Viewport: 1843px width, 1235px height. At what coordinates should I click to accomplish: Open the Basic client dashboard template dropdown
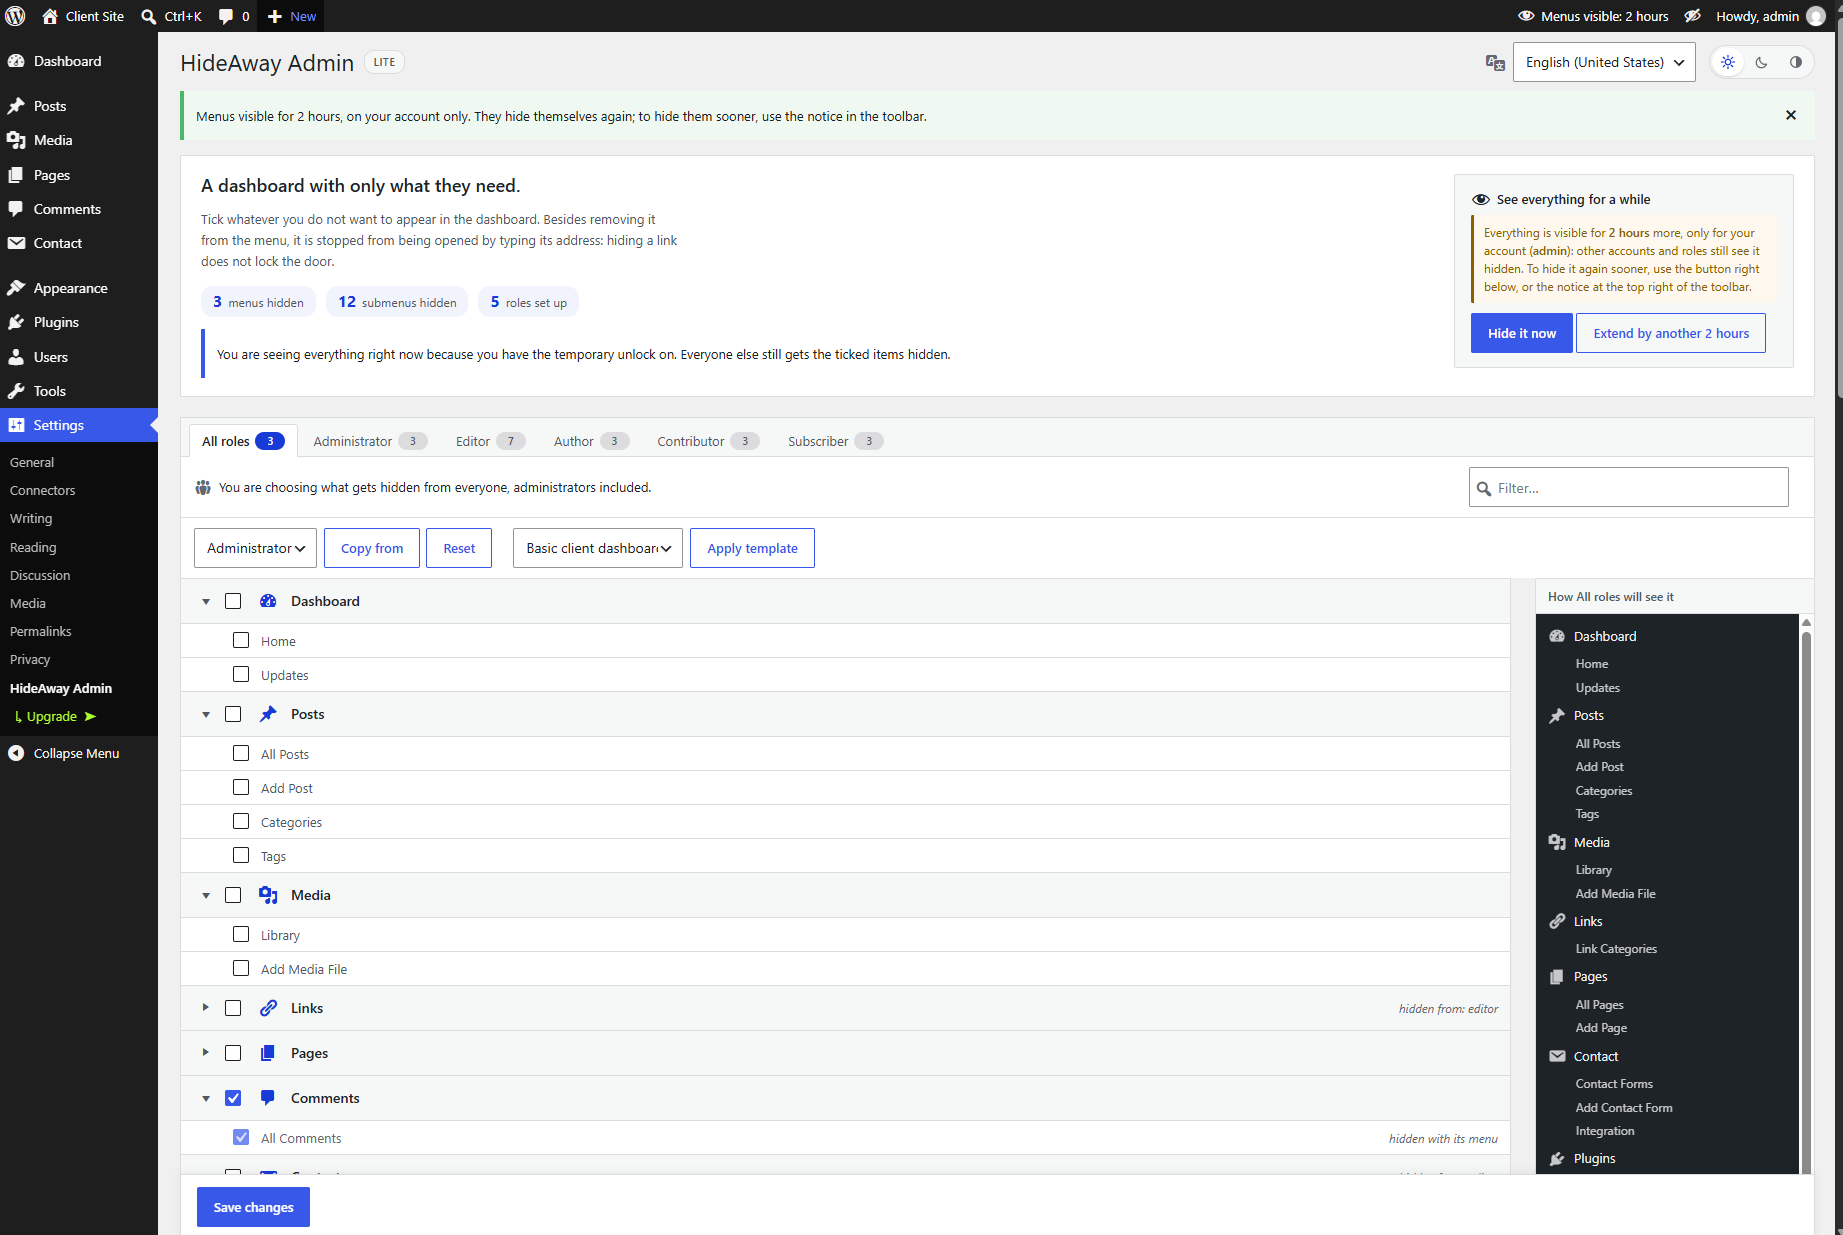[598, 548]
